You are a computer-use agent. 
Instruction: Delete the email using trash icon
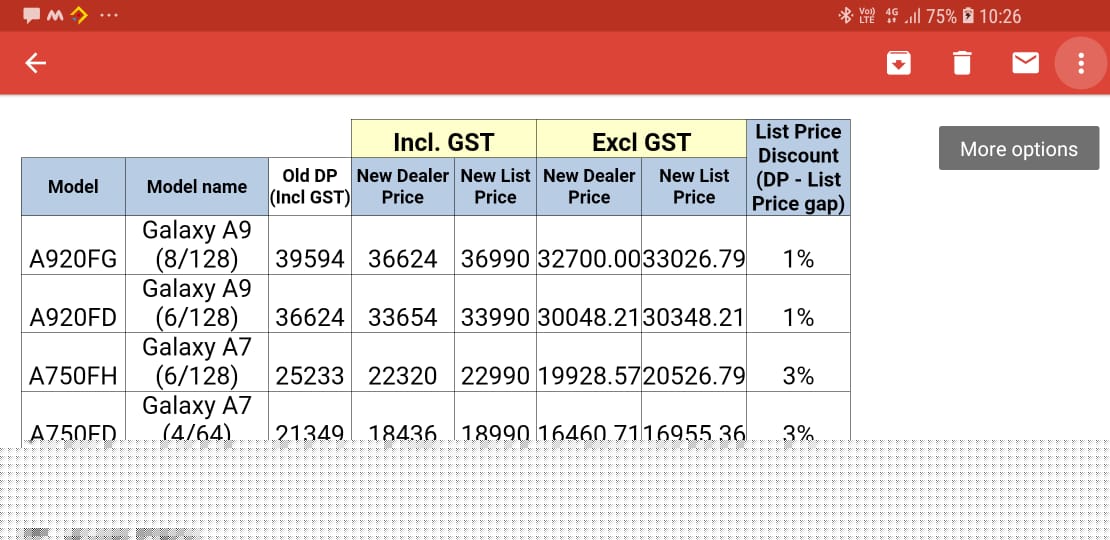point(961,63)
